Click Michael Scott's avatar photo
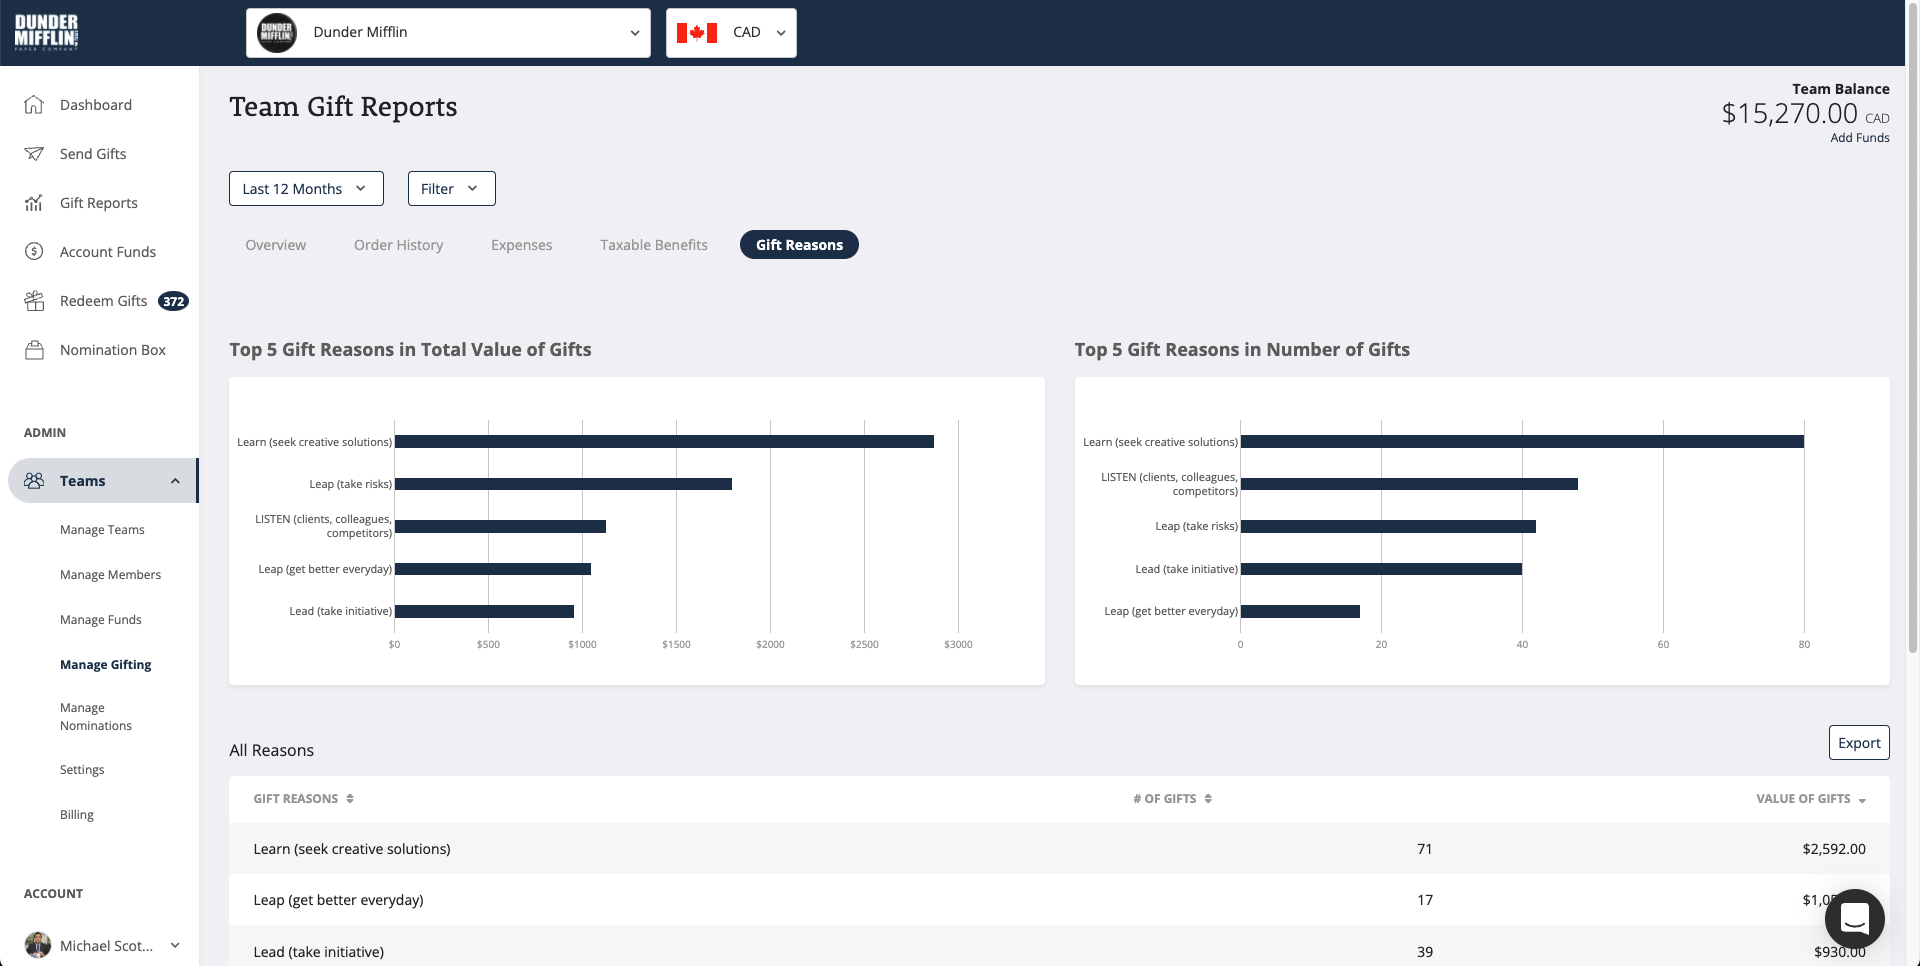The height and width of the screenshot is (966, 1920). [x=37, y=945]
